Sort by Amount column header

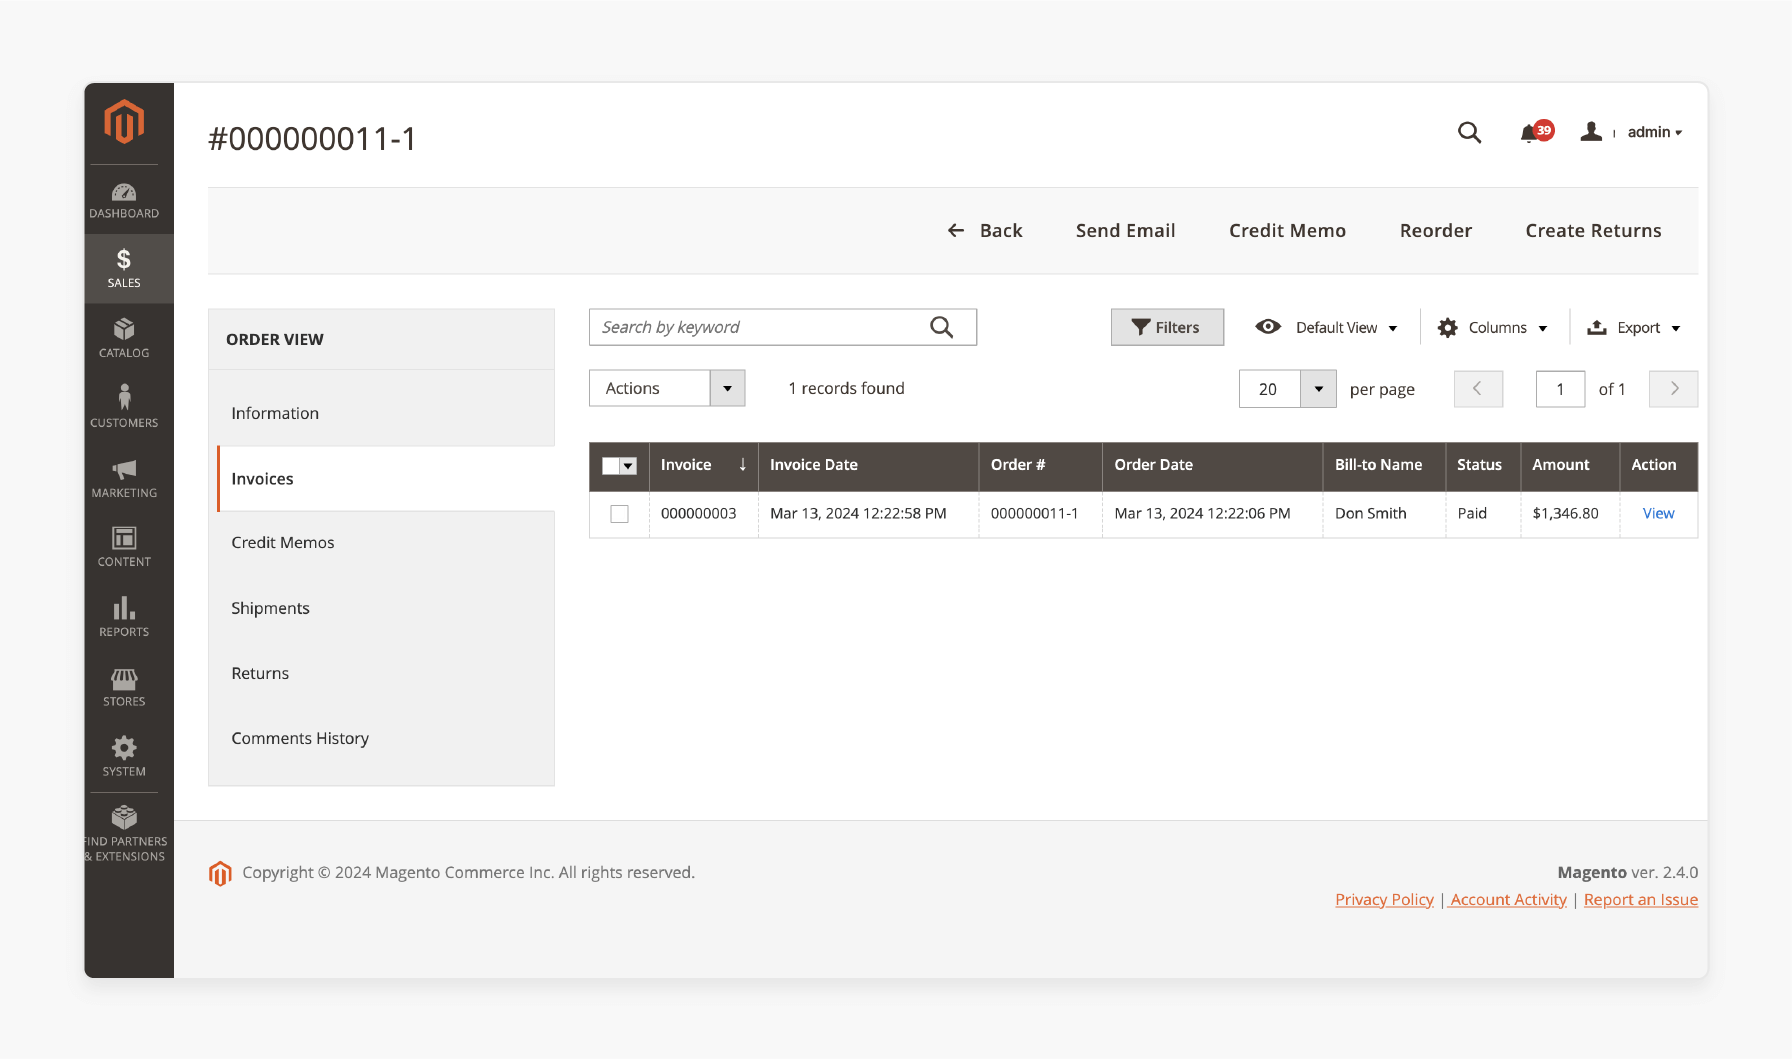click(x=1570, y=465)
